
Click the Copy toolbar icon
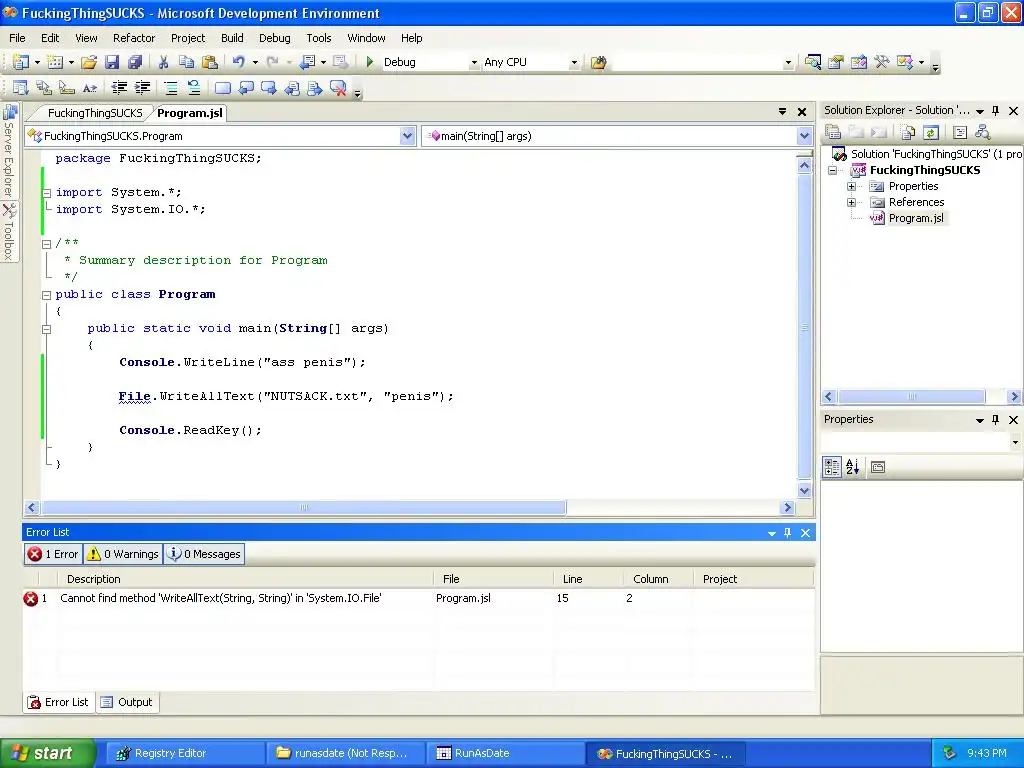186,62
